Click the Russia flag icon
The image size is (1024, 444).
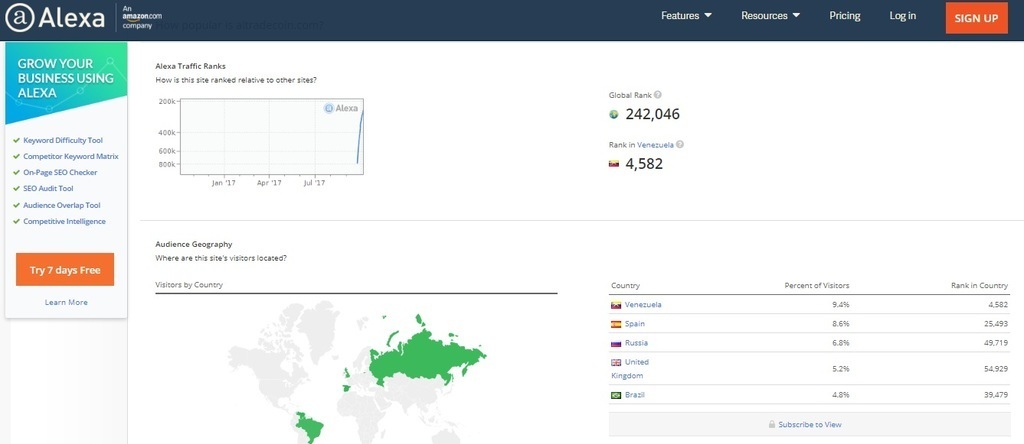[x=616, y=343]
